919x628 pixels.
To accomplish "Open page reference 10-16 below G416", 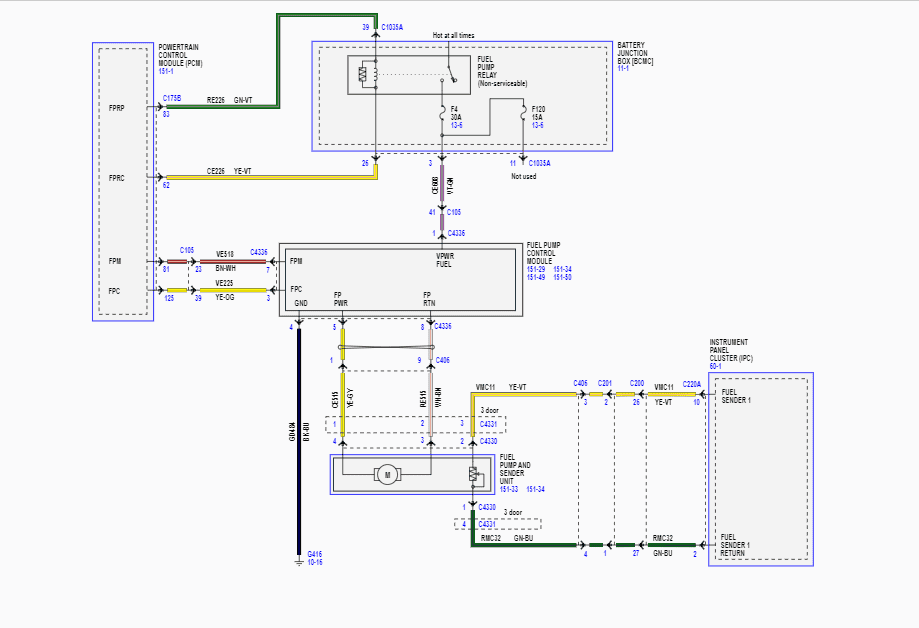I will pyautogui.click(x=315, y=562).
